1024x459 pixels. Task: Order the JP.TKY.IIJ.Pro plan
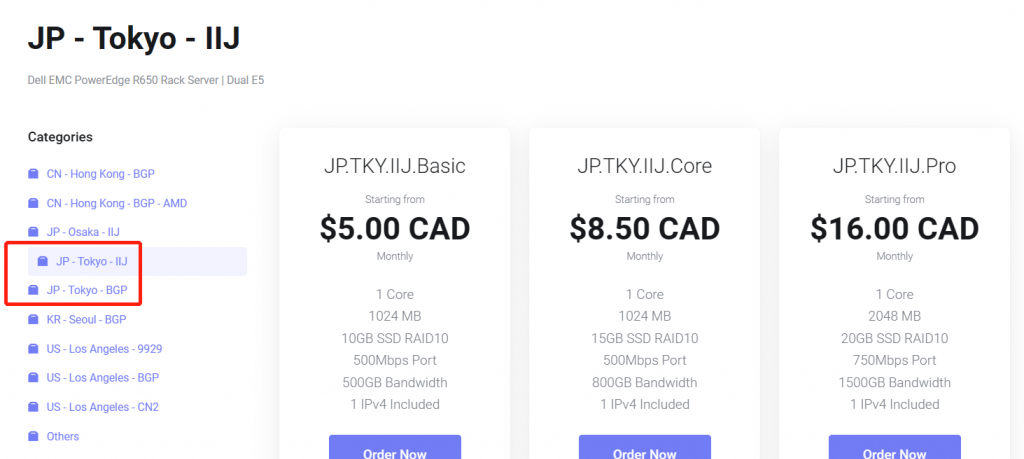tap(895, 448)
